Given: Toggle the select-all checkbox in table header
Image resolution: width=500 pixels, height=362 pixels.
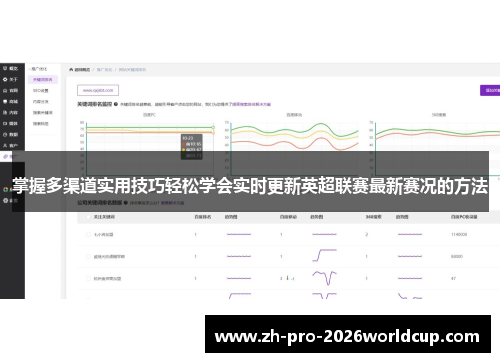Looking at the screenshot, I should [x=89, y=217].
